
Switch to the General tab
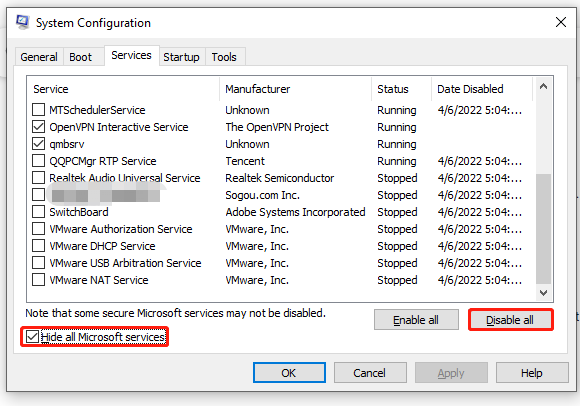coord(39,57)
